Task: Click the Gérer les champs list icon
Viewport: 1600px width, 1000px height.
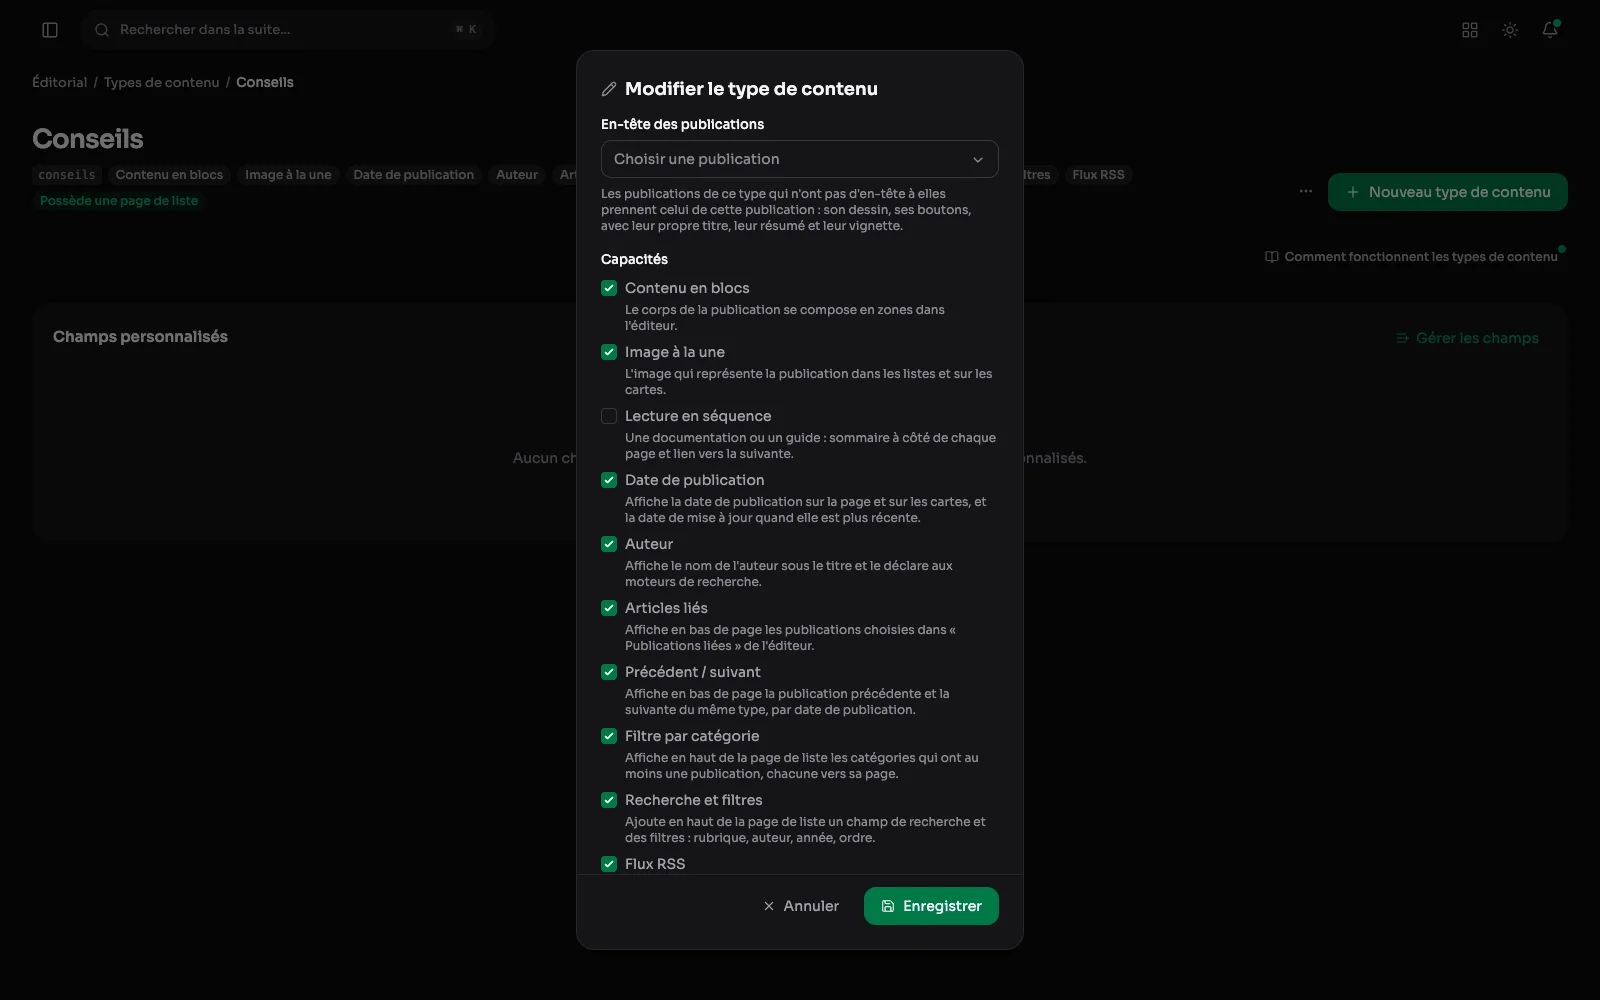Action: point(1402,338)
